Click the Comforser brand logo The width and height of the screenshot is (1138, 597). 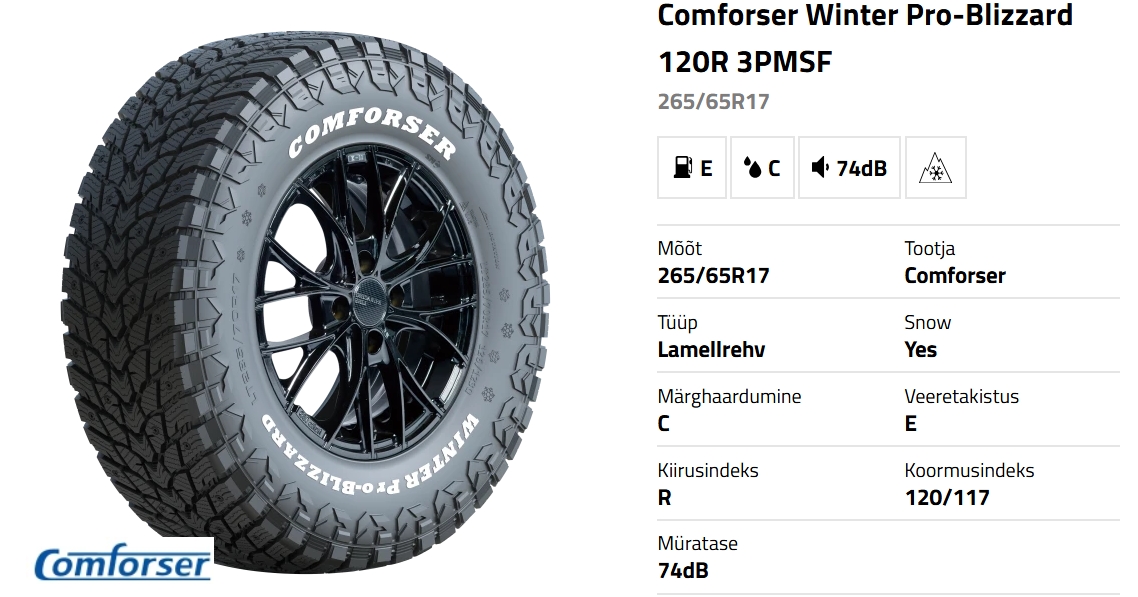123,564
